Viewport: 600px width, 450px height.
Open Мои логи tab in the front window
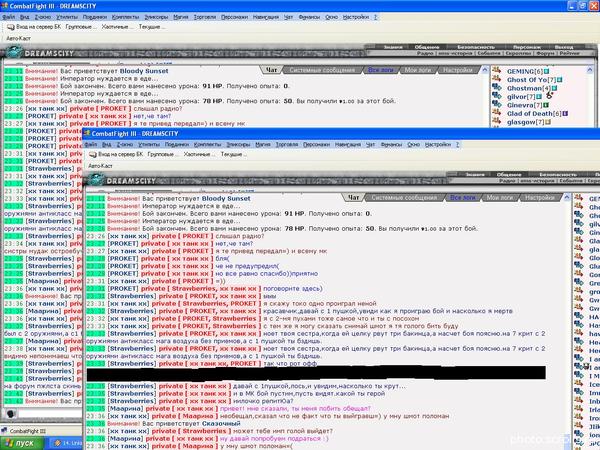point(499,197)
